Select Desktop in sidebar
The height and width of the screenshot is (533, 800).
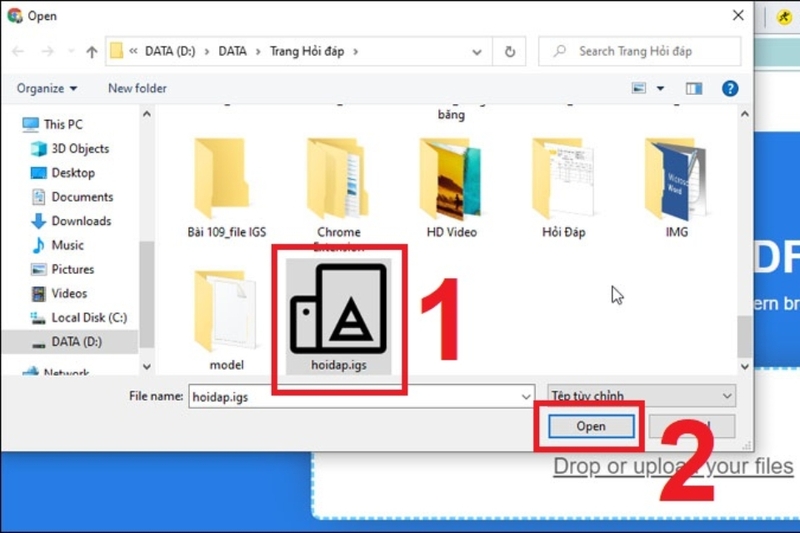[x=63, y=173]
